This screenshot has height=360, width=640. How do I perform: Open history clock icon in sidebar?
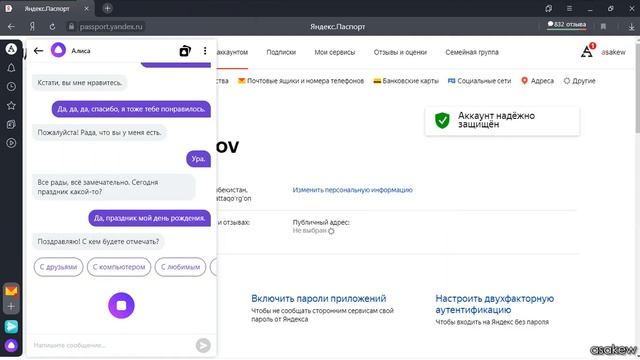[x=11, y=87]
